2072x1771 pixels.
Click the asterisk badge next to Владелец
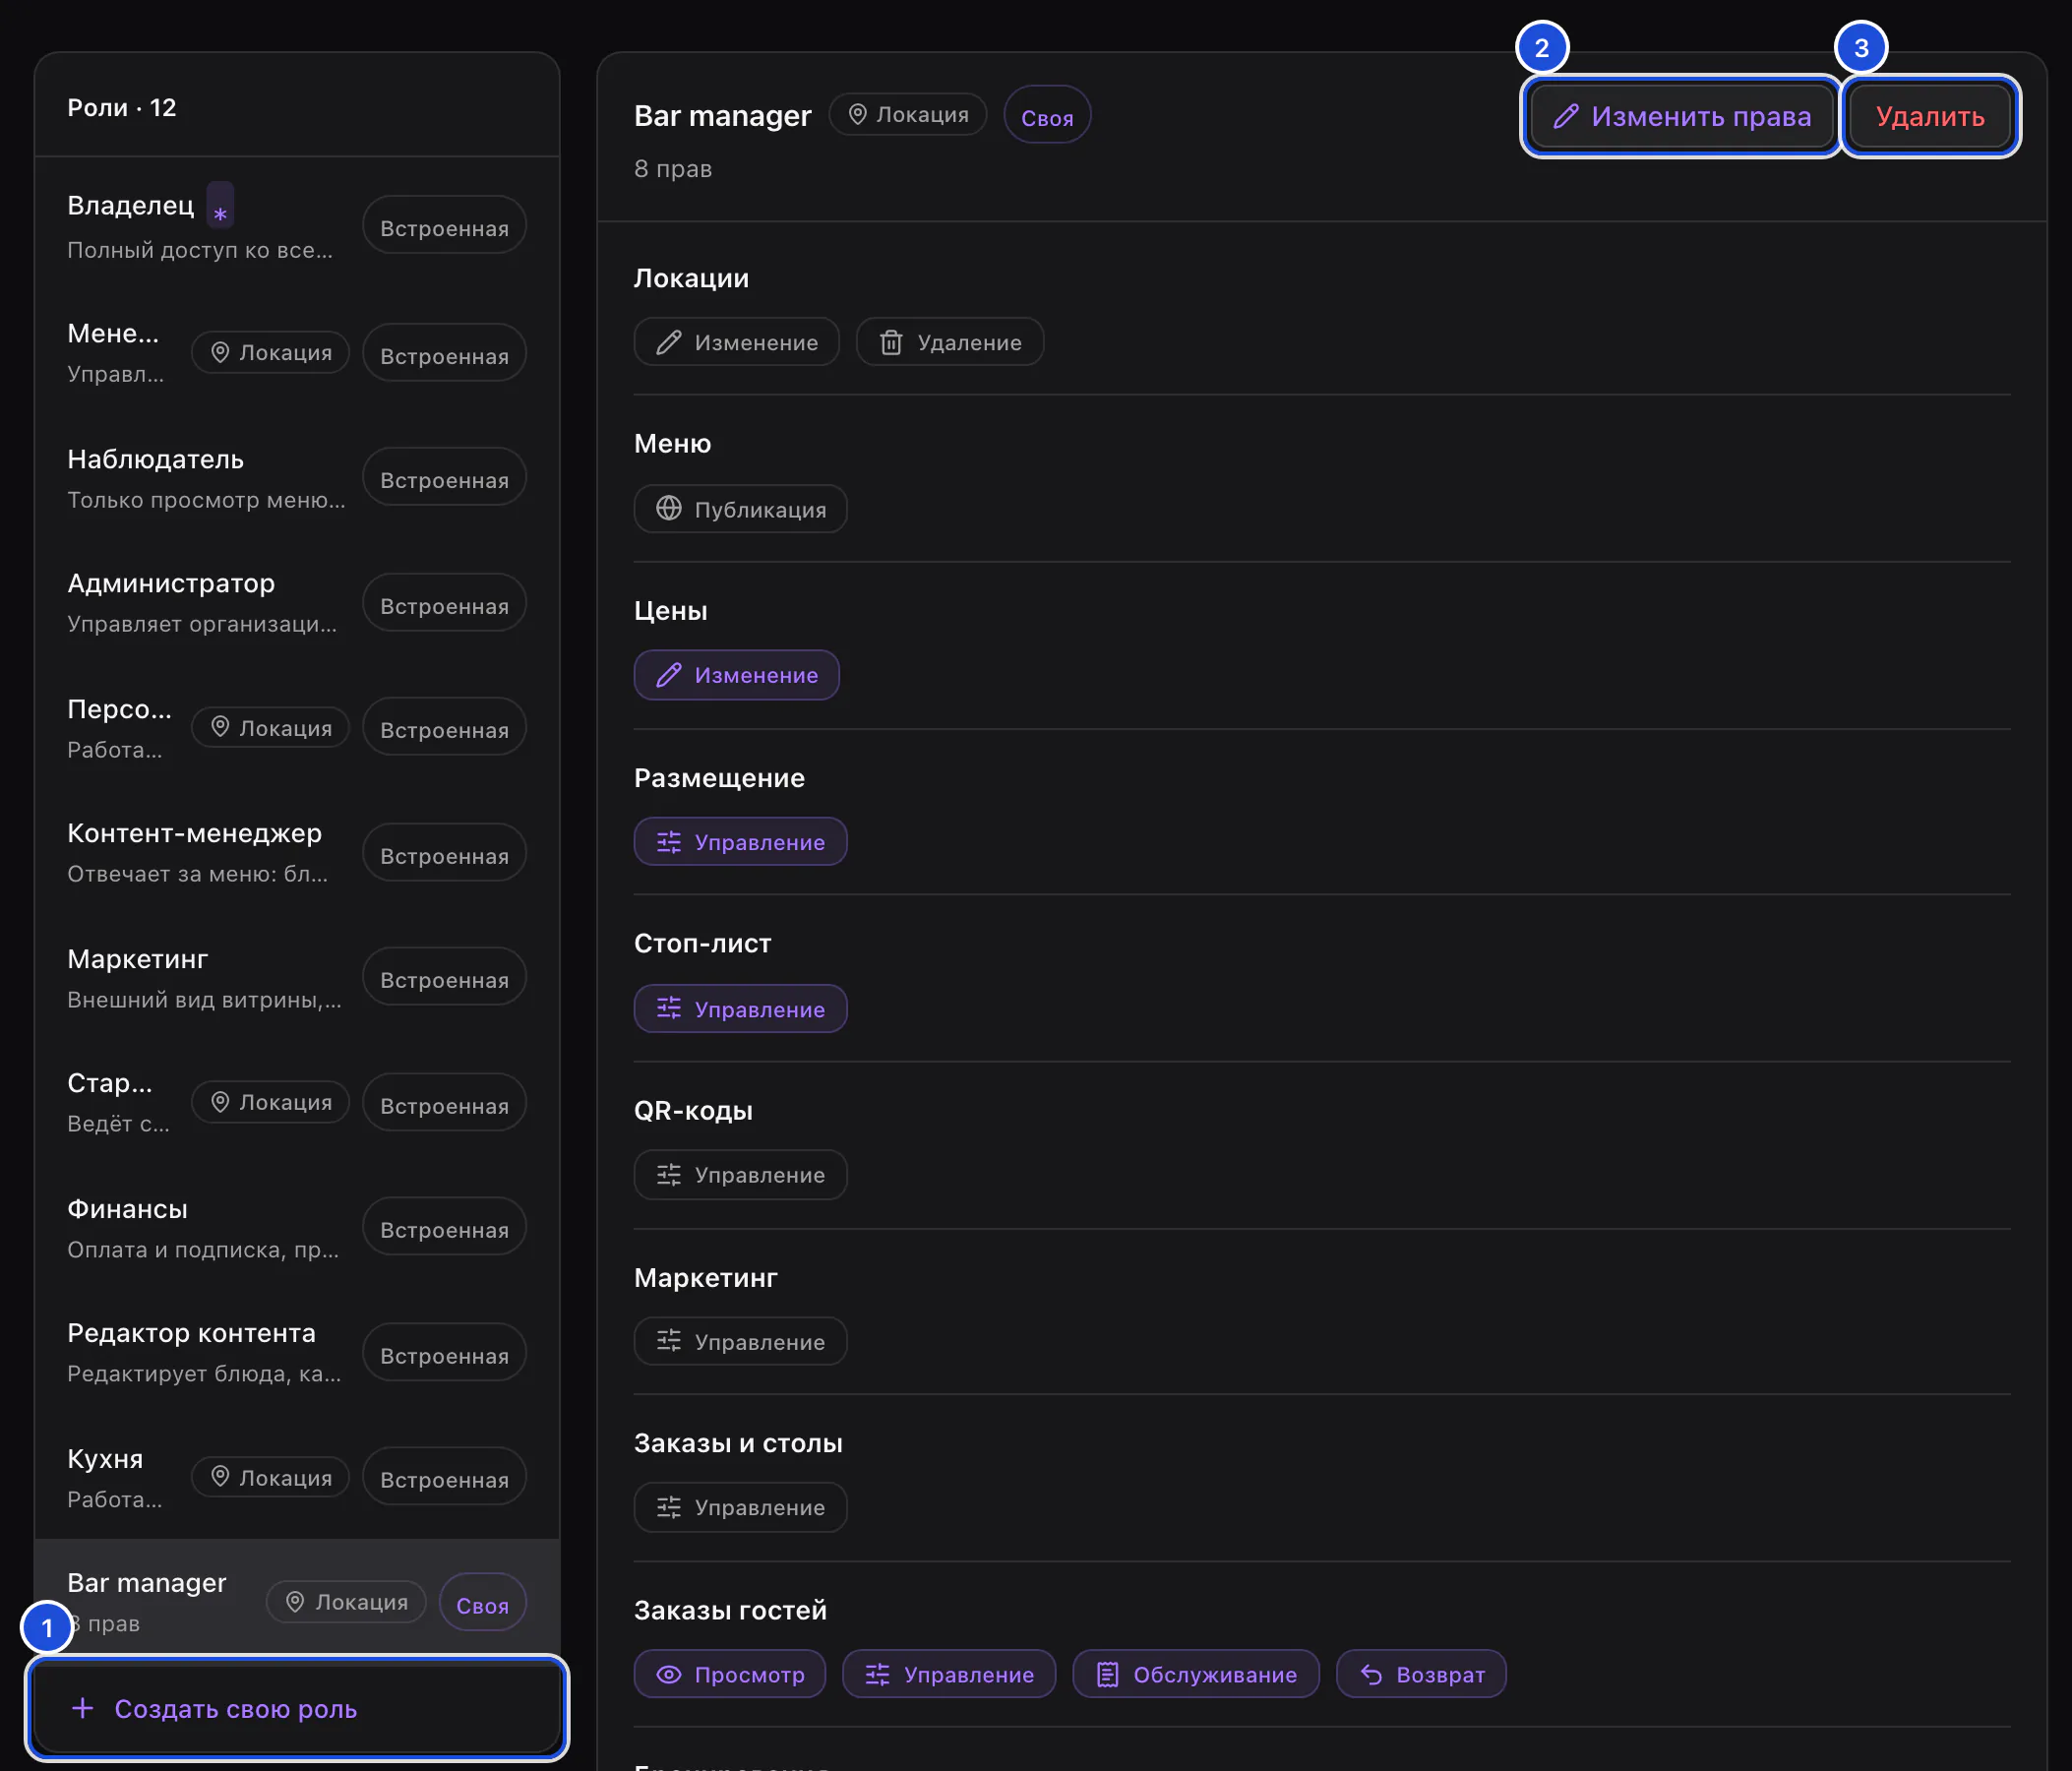click(220, 206)
